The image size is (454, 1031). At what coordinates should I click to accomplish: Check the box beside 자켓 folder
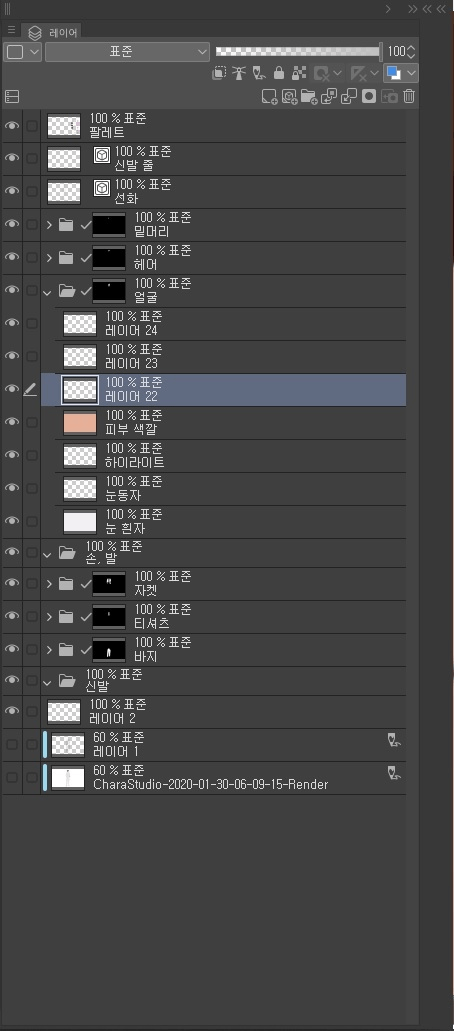(32, 583)
